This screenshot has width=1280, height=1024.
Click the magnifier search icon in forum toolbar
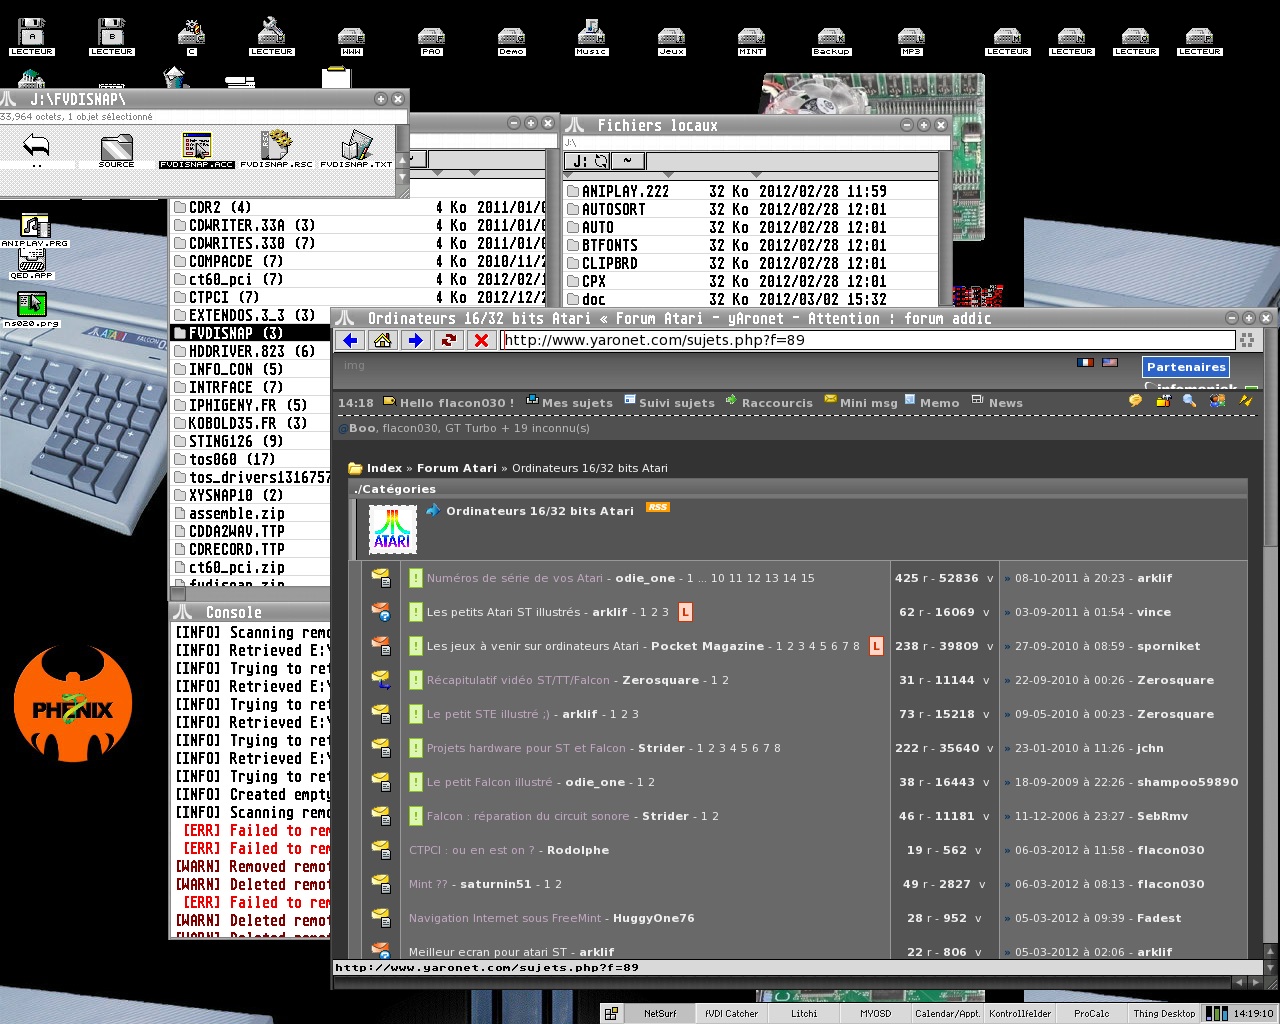[1189, 400]
